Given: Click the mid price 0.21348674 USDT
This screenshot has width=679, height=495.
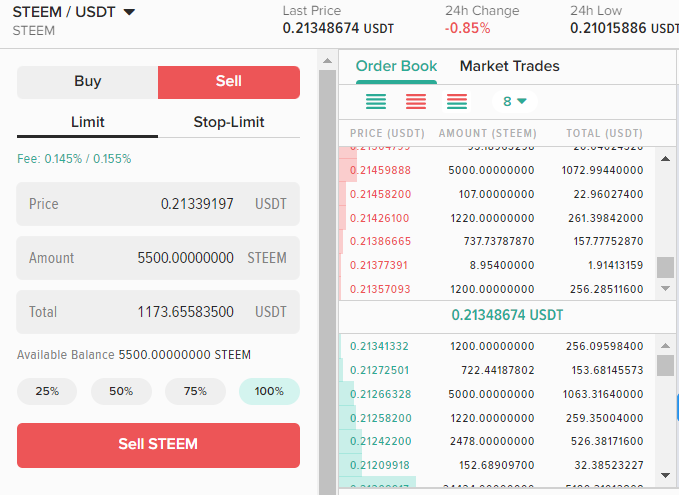Looking at the screenshot, I should (x=507, y=315).
